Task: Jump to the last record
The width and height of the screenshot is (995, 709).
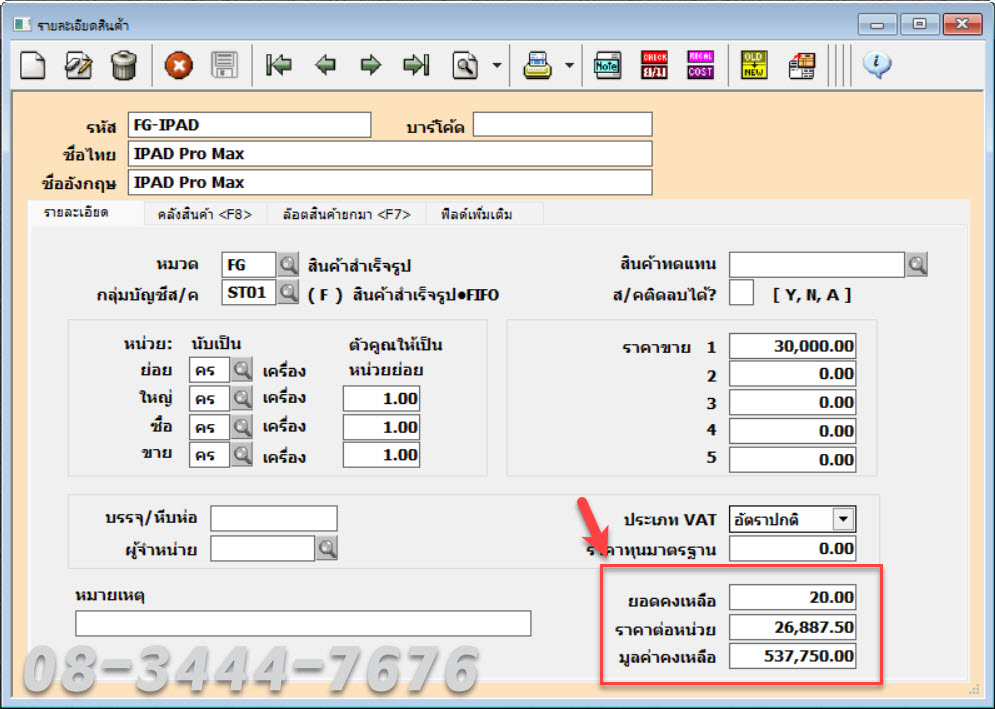Action: pos(416,65)
